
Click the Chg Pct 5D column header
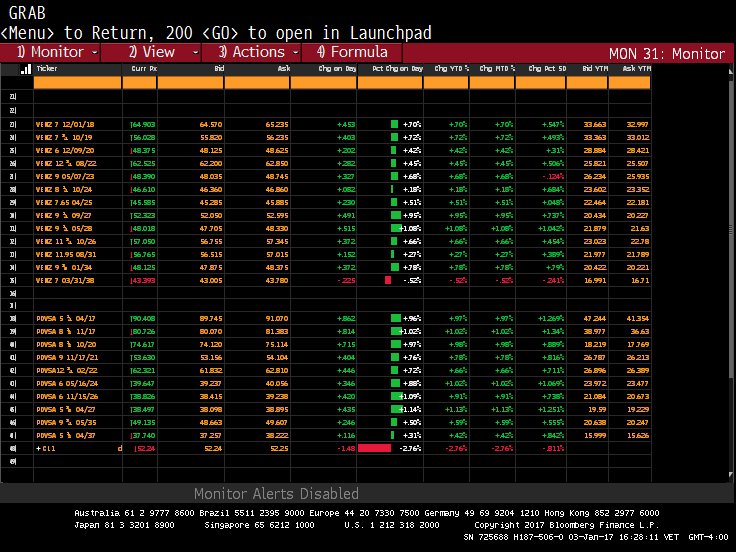point(547,69)
